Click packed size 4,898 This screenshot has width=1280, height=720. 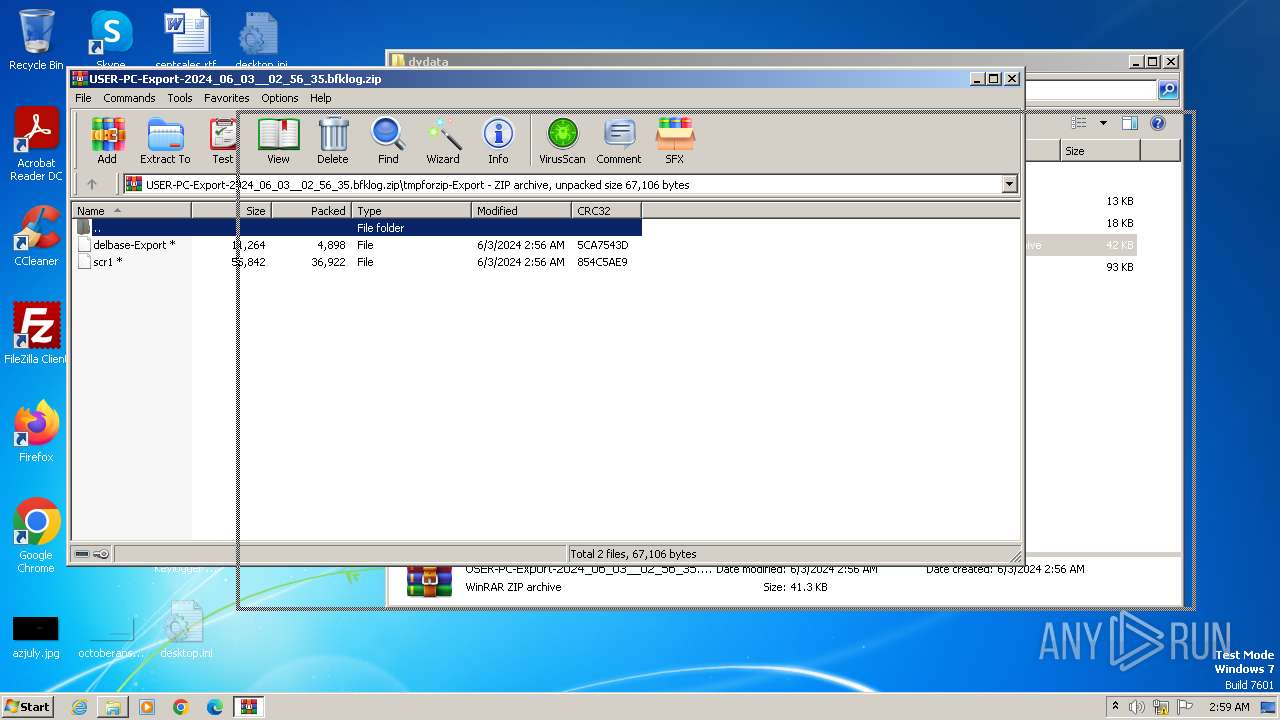click(x=331, y=245)
